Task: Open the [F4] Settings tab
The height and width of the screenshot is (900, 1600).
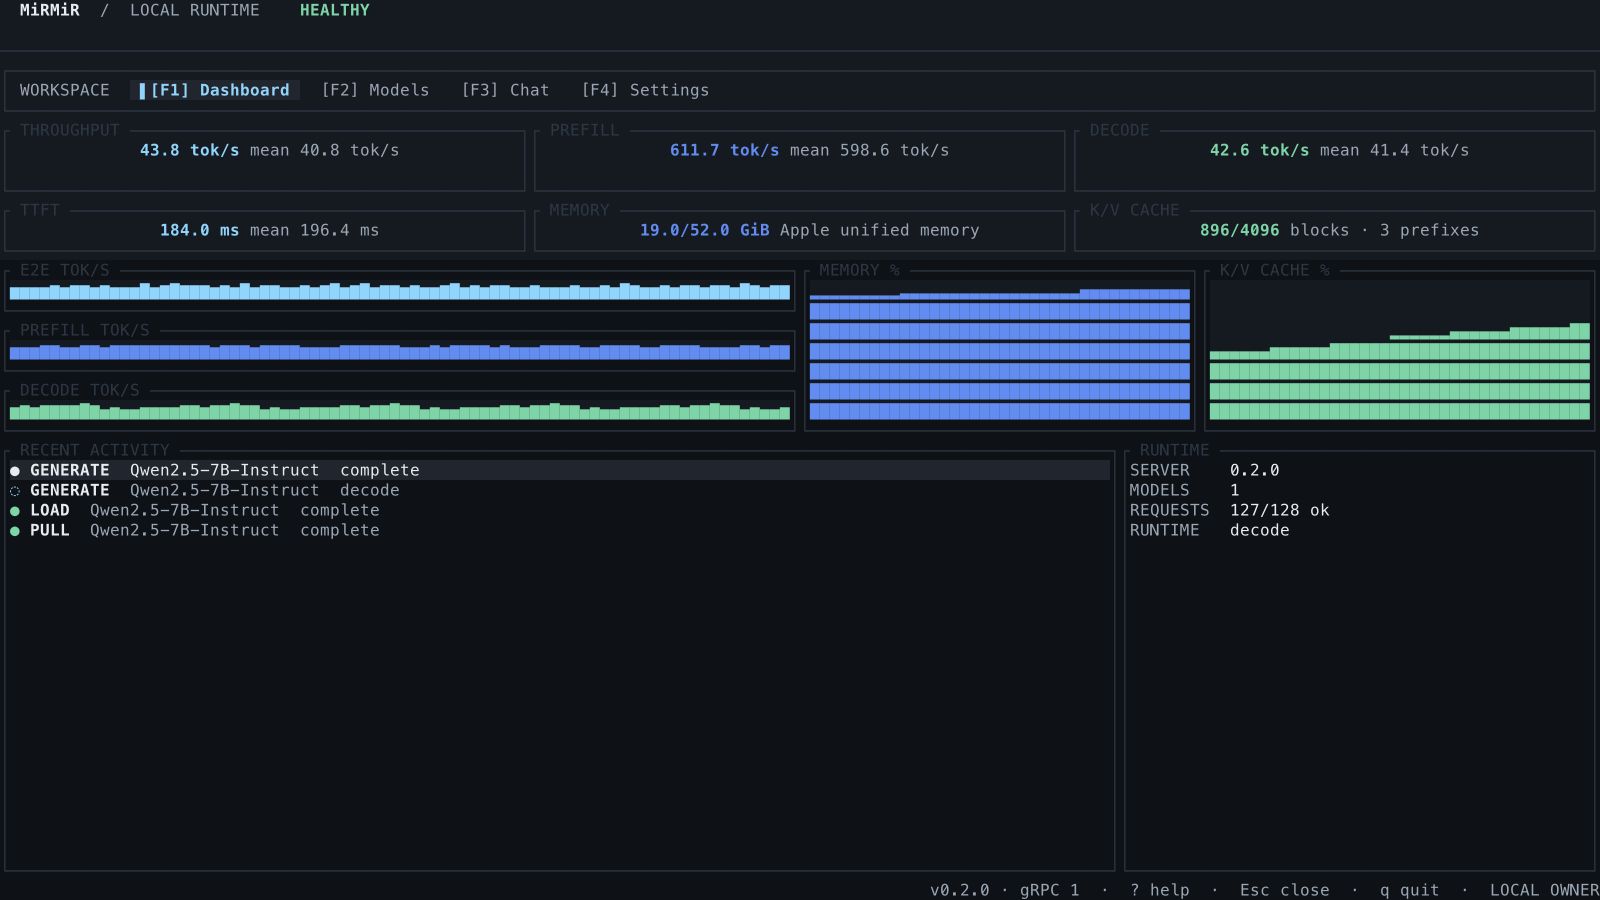Action: point(645,90)
